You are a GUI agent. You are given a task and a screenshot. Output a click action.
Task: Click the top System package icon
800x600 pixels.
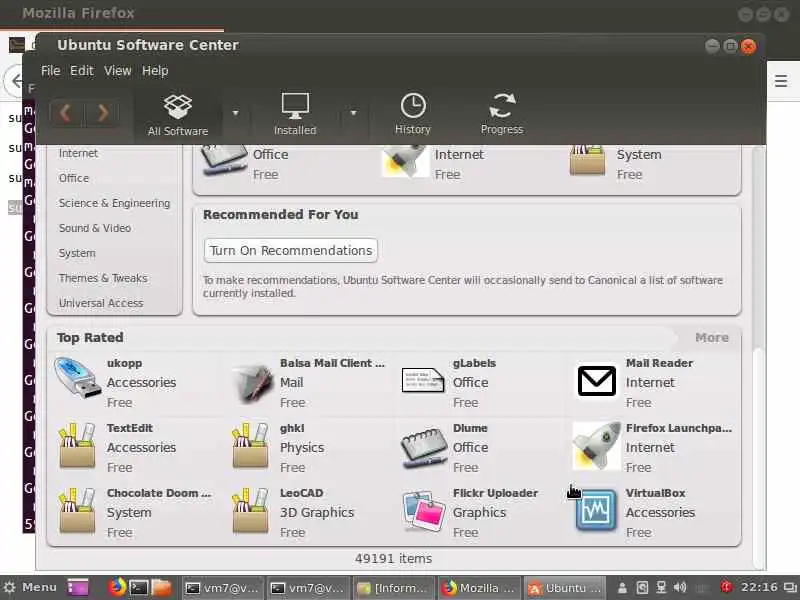[587, 161]
